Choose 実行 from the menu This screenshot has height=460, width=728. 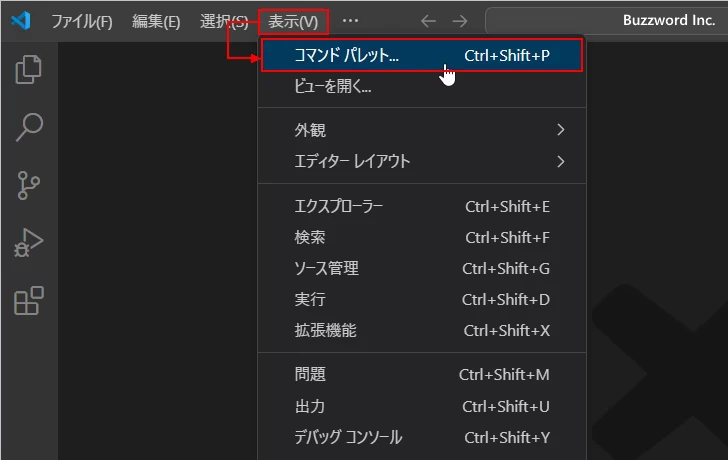[422, 299]
